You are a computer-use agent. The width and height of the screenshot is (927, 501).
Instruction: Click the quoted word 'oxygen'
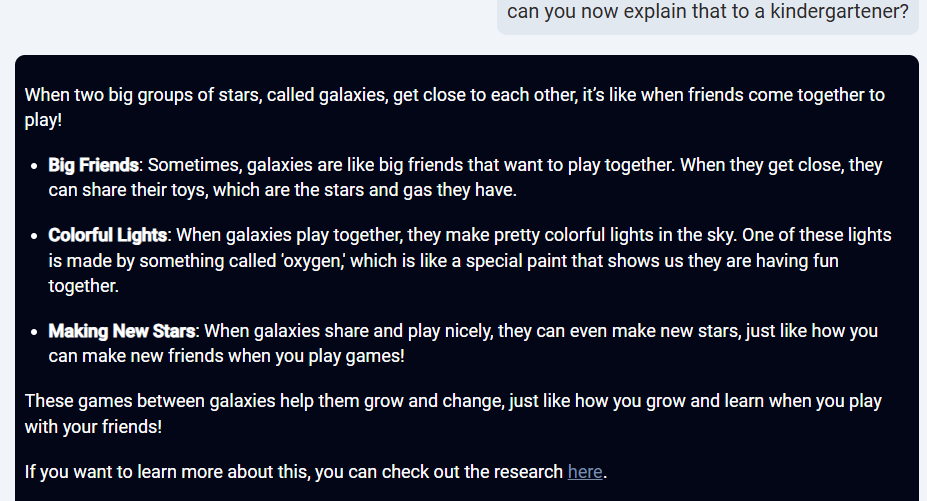[313, 261]
